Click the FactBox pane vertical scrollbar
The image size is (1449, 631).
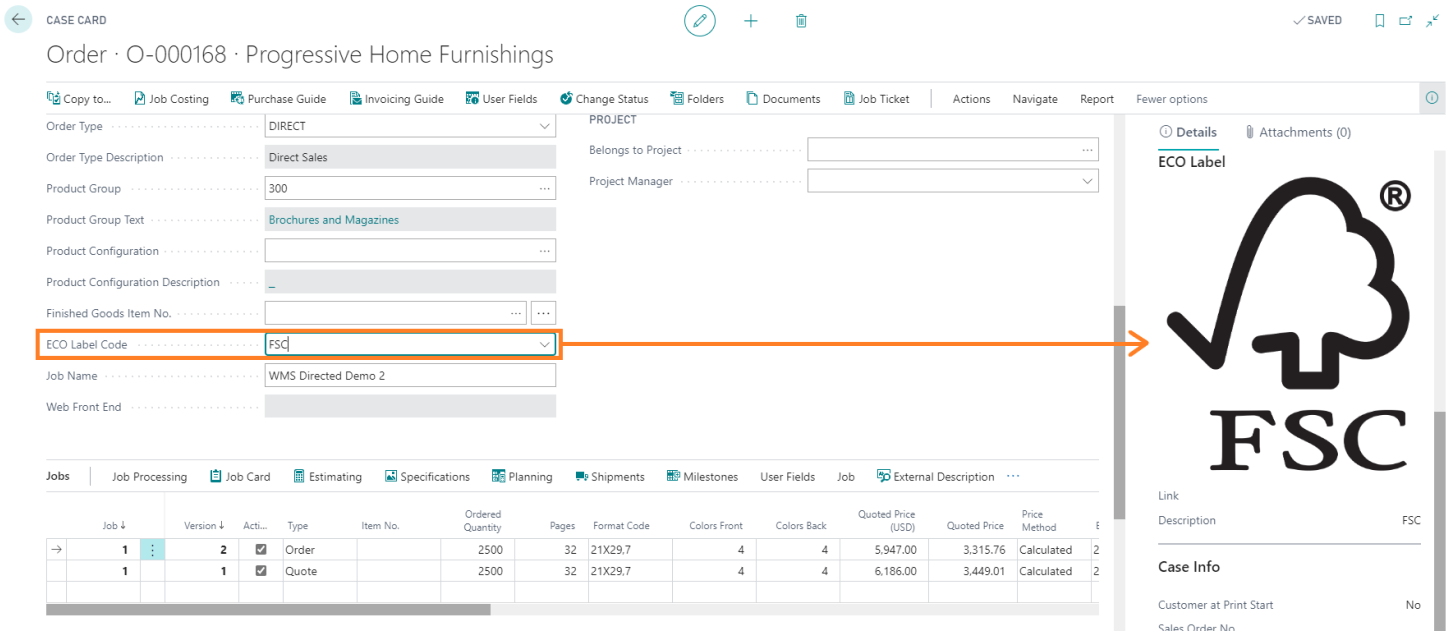tap(1439, 520)
